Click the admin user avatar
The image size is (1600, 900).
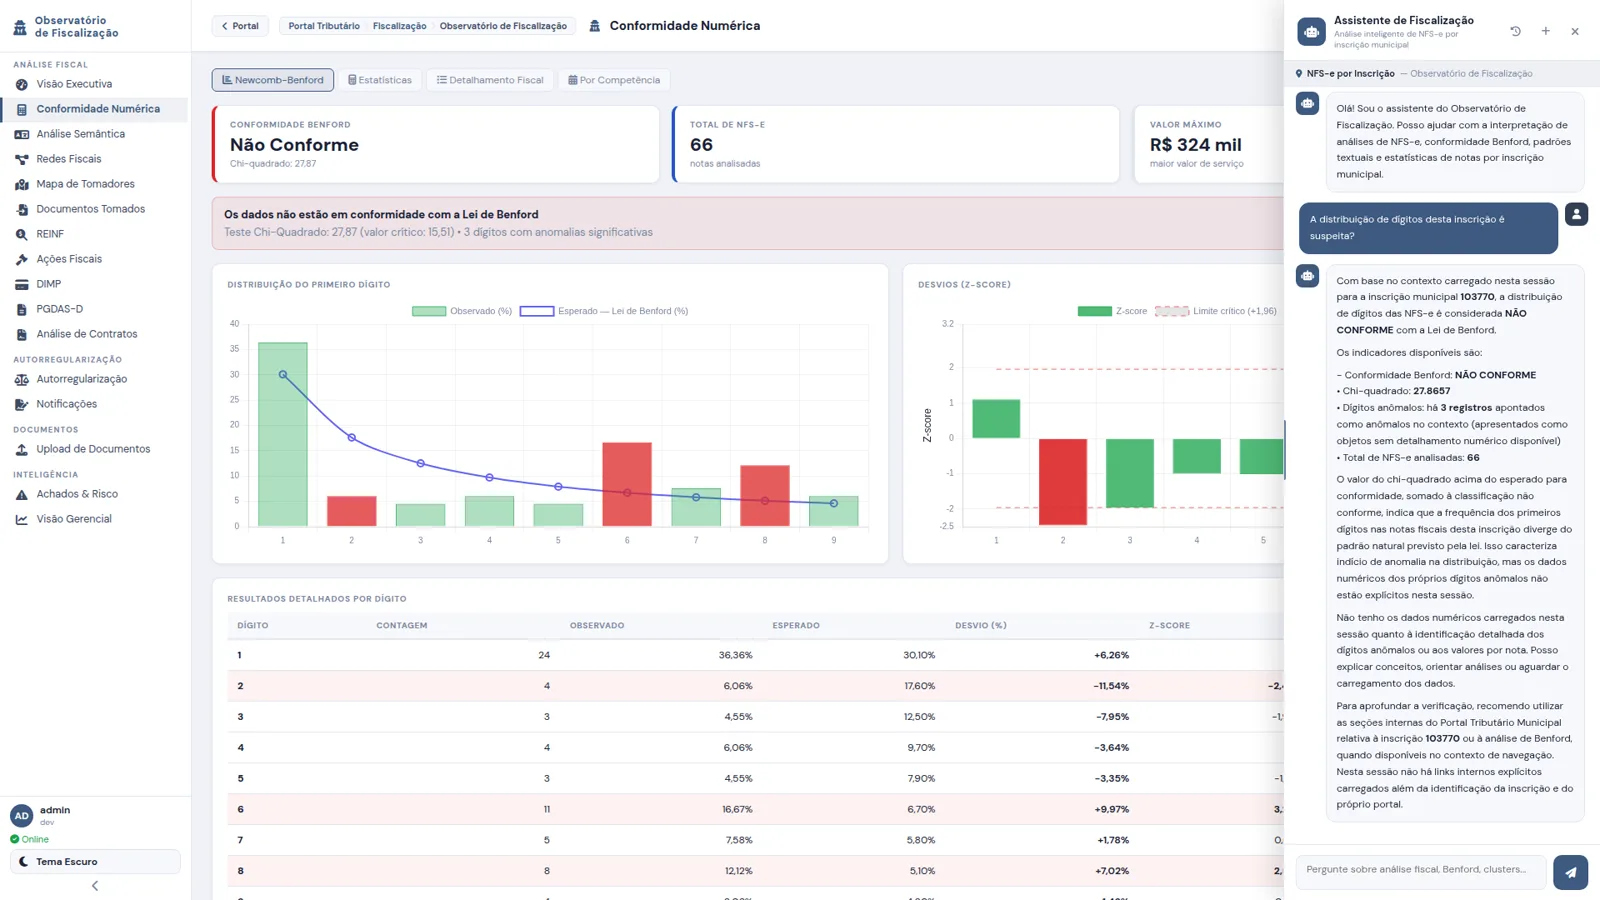(21, 815)
